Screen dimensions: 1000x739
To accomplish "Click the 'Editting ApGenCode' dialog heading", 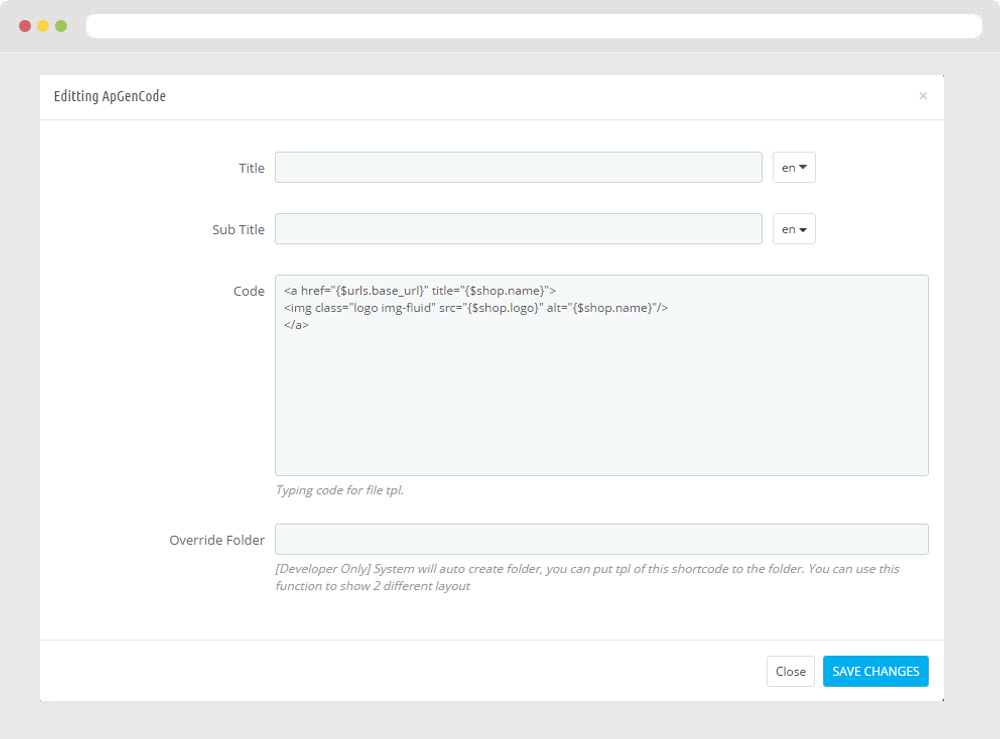I will click(x=110, y=96).
